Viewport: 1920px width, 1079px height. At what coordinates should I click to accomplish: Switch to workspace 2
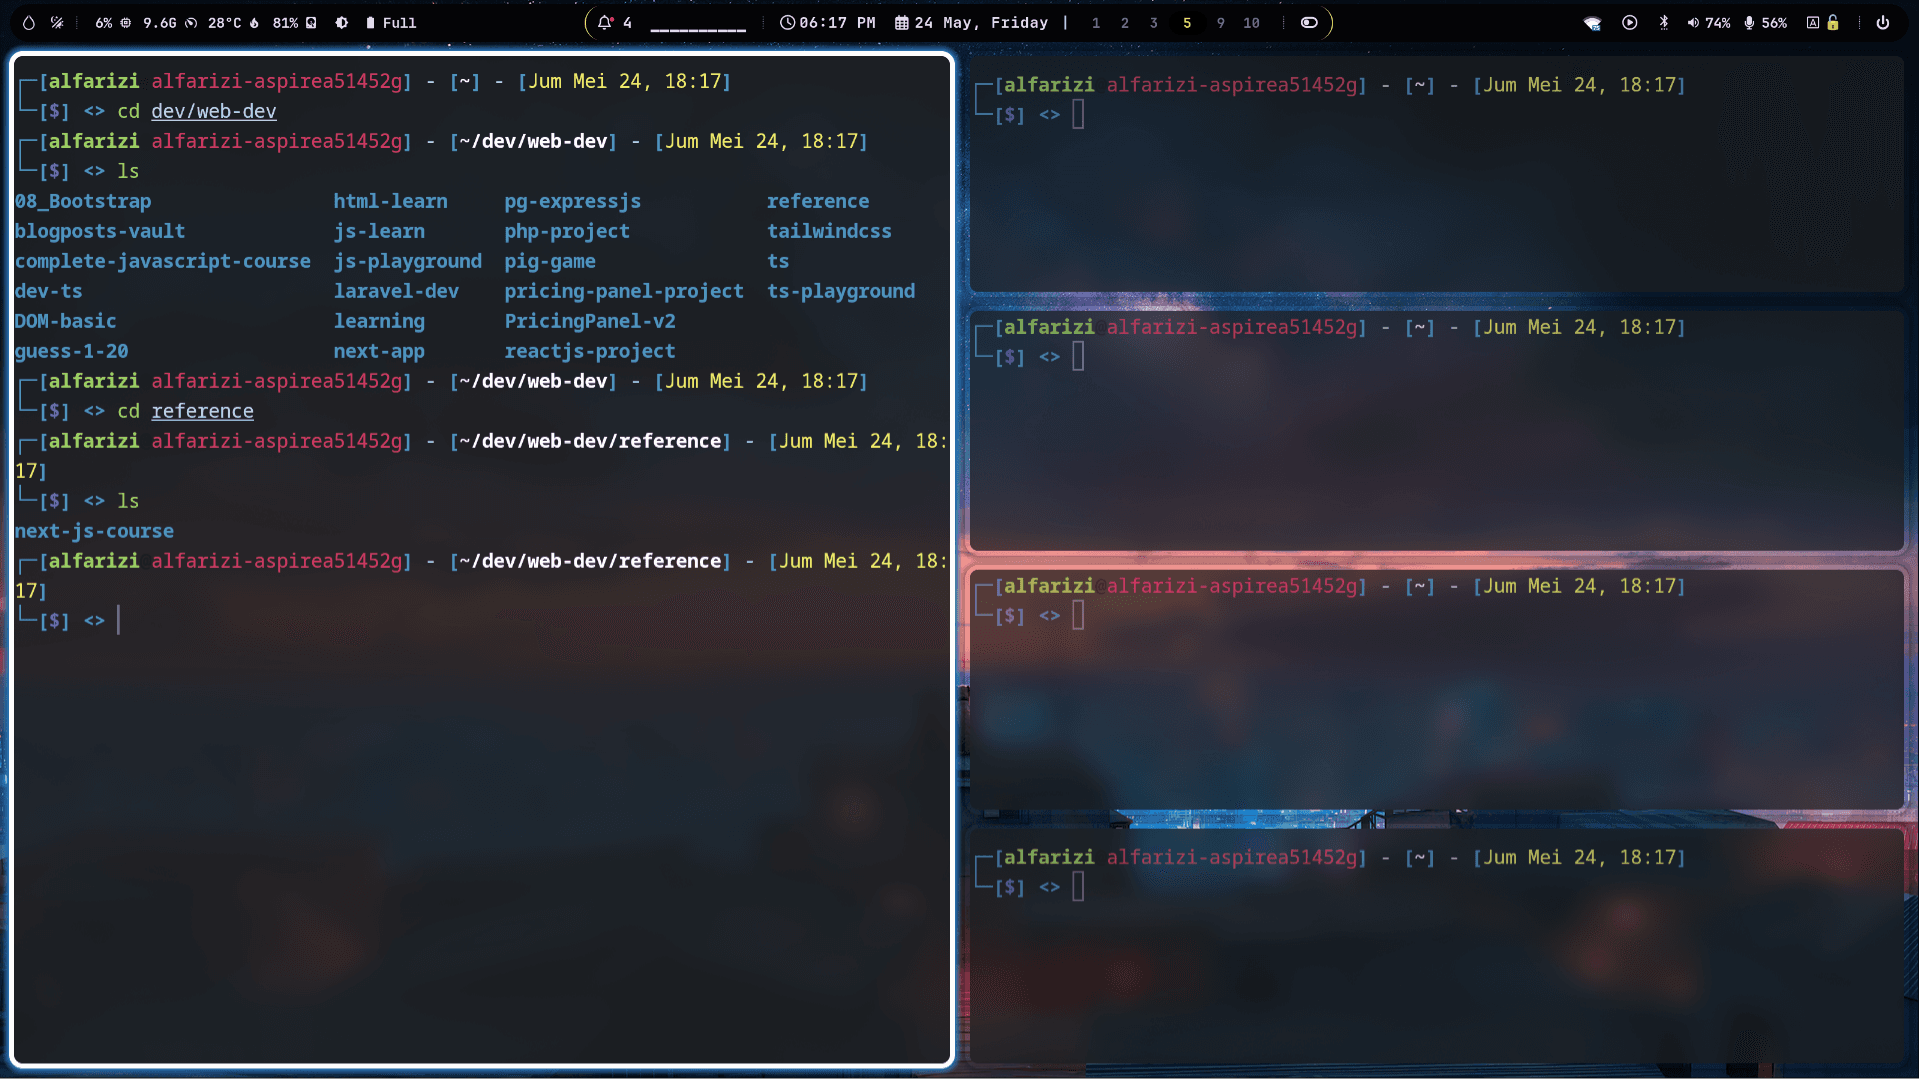(x=1124, y=22)
